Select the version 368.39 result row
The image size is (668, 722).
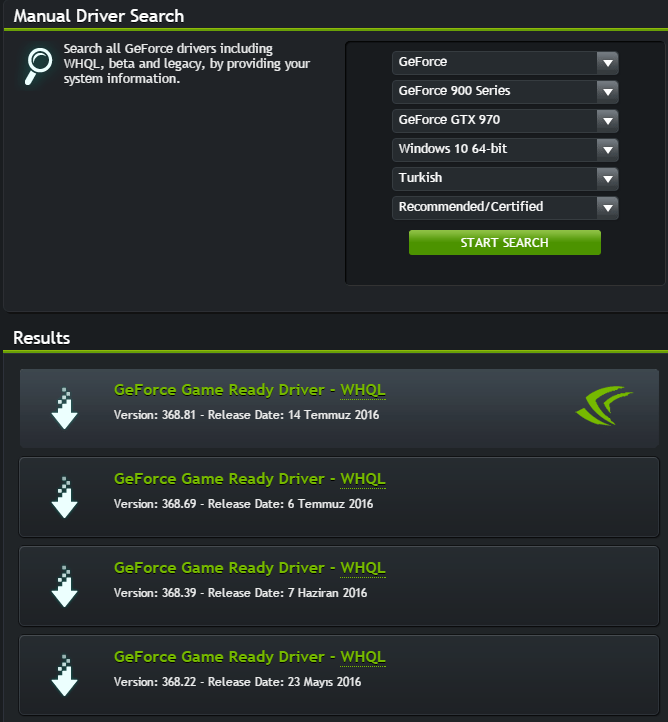tap(339, 586)
